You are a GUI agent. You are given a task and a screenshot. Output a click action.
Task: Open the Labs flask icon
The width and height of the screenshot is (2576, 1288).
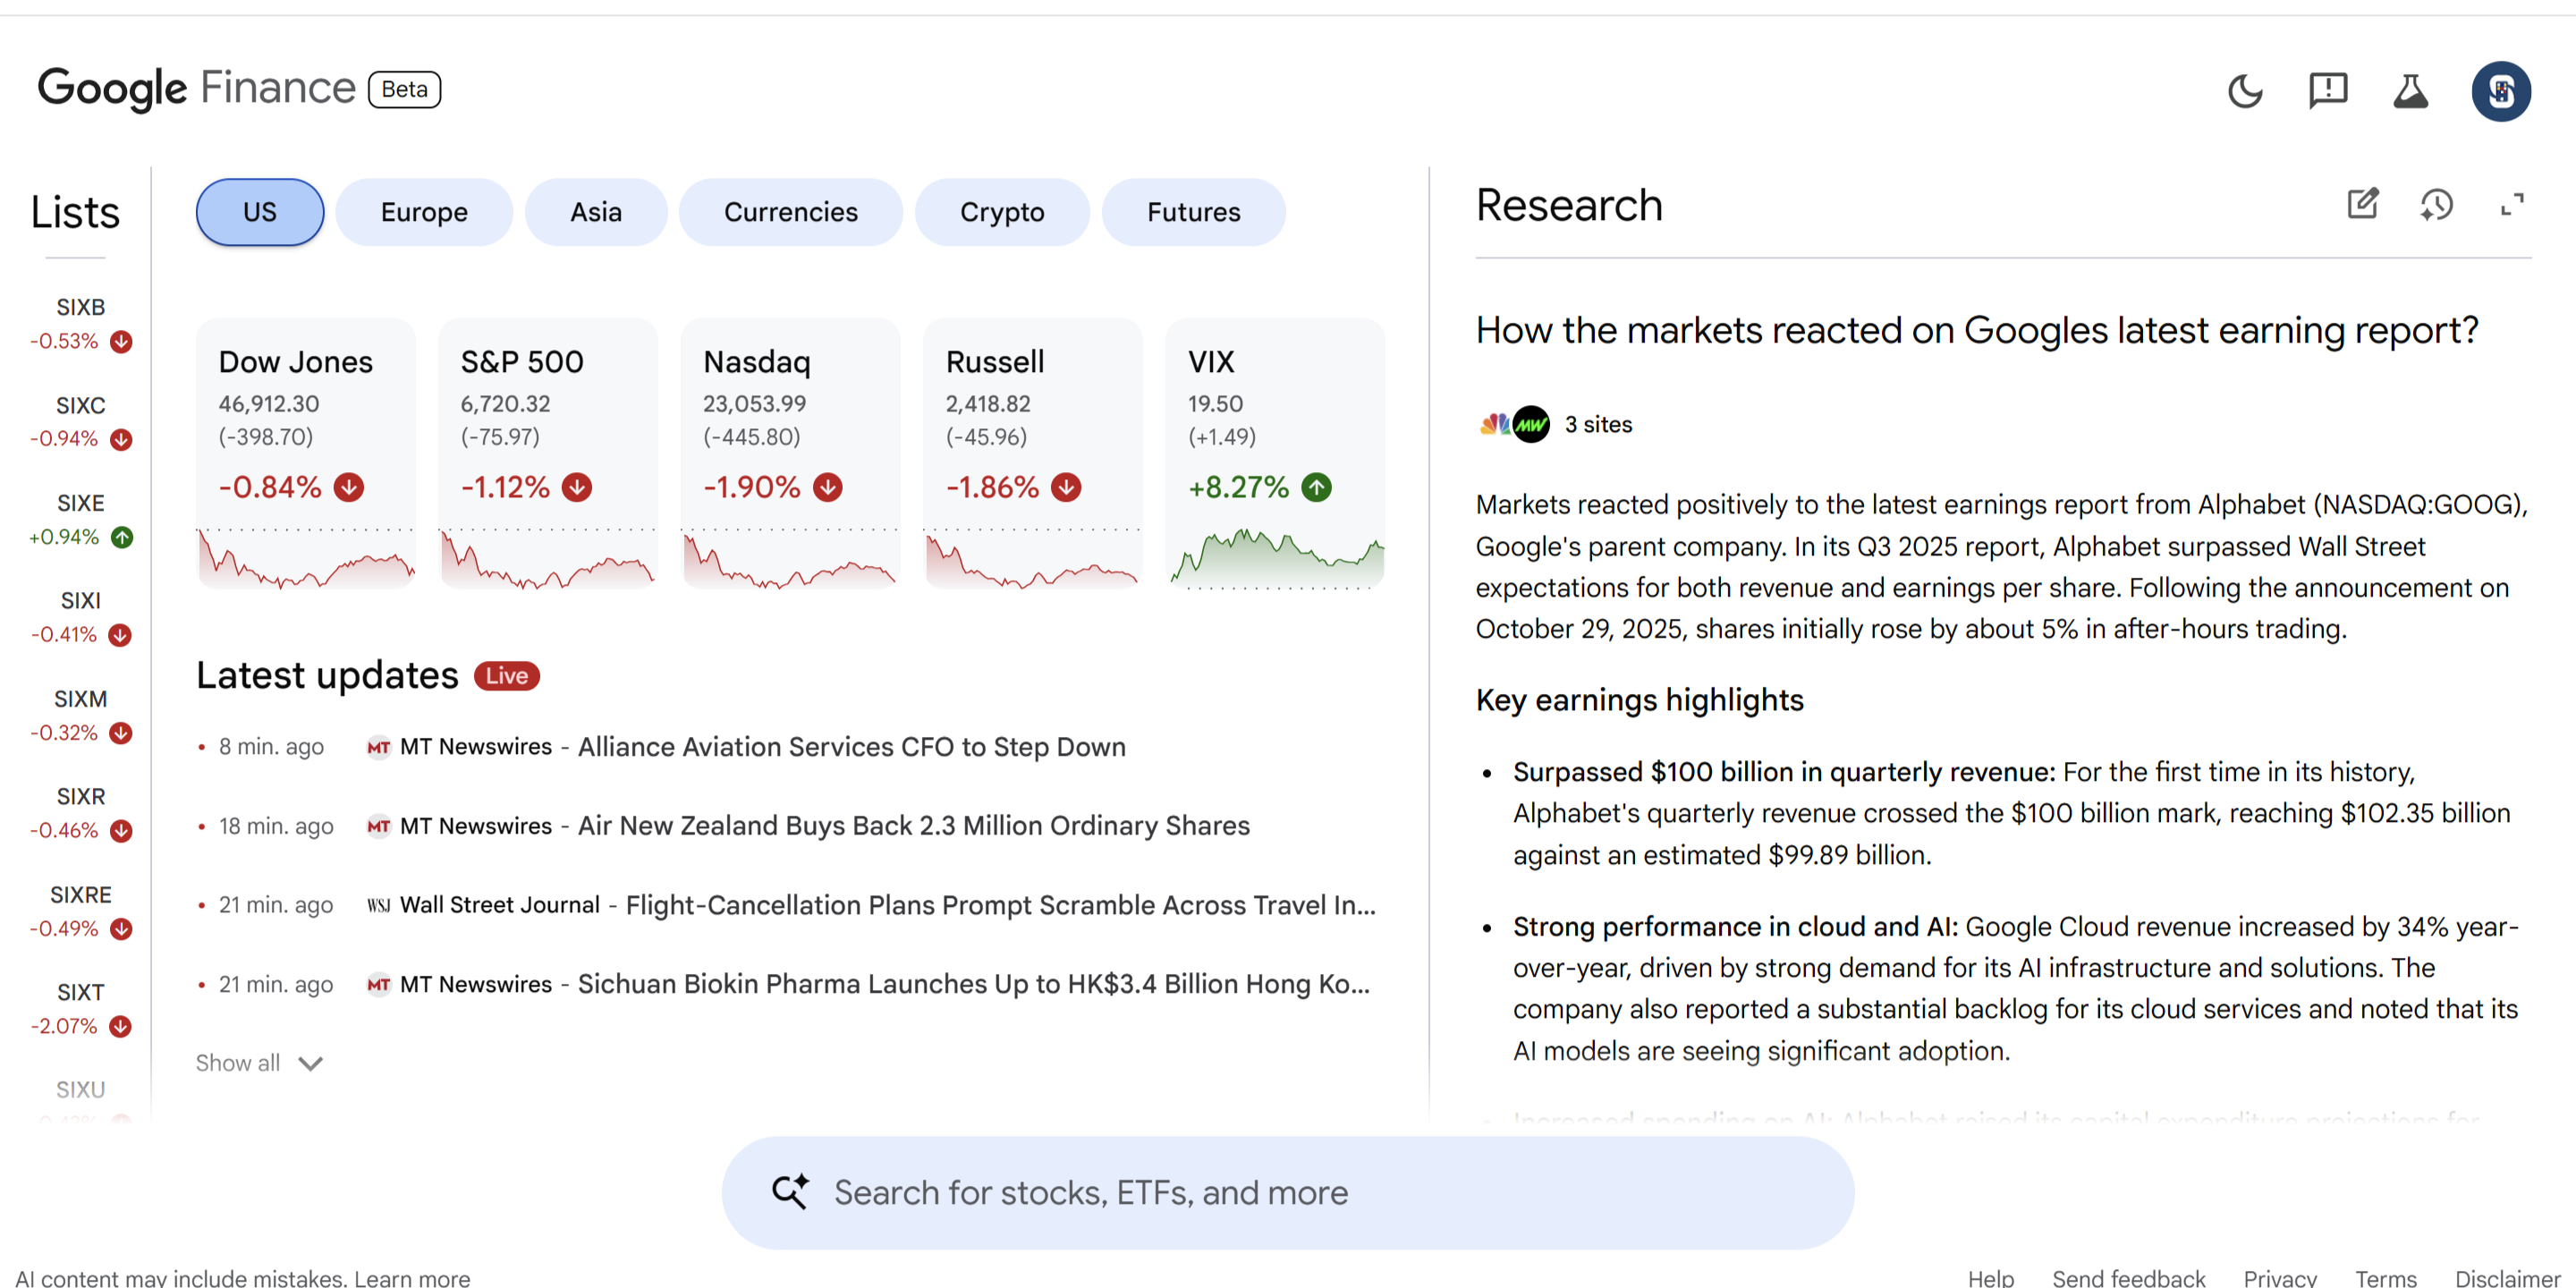[x=2410, y=91]
